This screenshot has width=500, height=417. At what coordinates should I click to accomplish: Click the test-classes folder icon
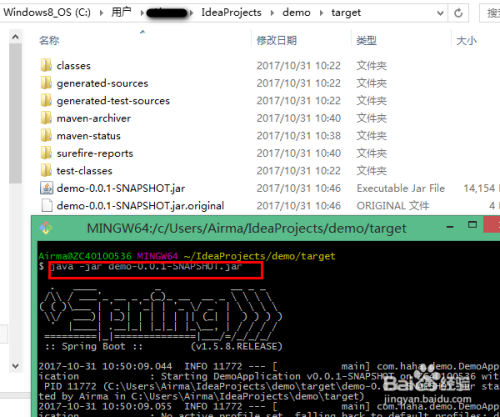pos(46,170)
